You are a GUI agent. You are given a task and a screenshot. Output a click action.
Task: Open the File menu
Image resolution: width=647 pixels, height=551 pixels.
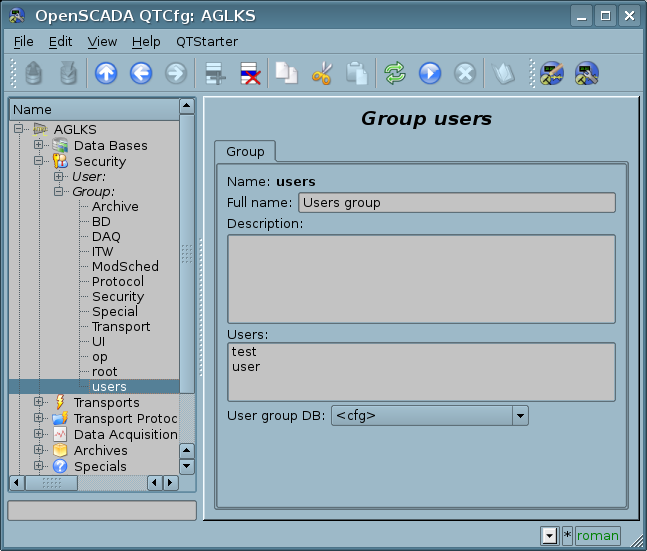pyautogui.click(x=24, y=42)
